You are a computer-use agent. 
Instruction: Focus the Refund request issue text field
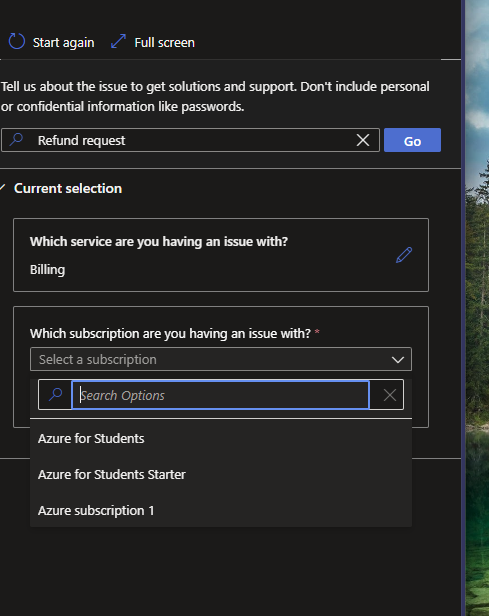(x=190, y=140)
